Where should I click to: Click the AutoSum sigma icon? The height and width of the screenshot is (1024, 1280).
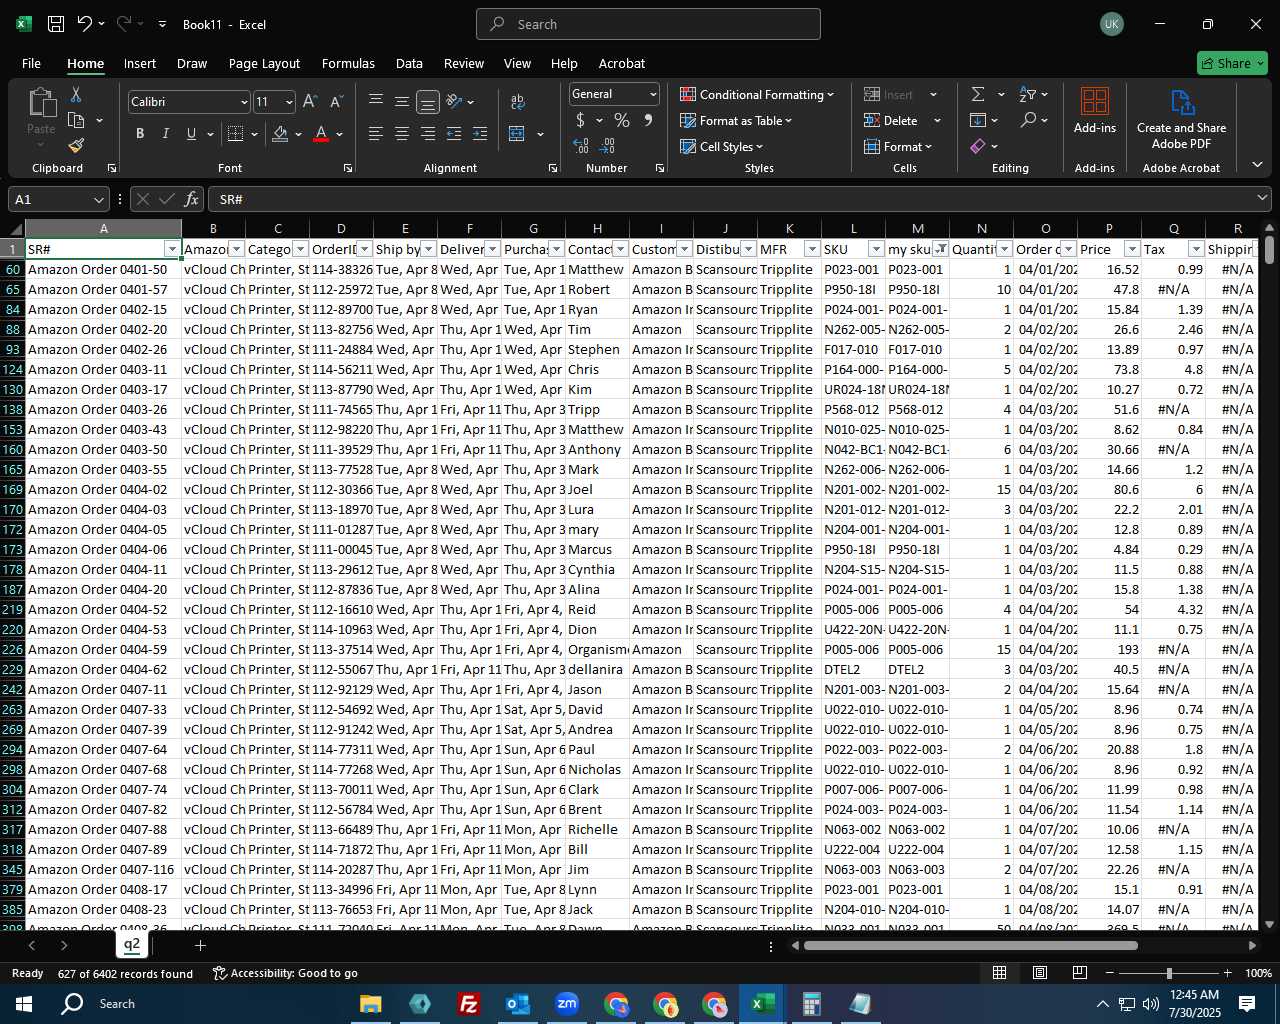[x=978, y=94]
